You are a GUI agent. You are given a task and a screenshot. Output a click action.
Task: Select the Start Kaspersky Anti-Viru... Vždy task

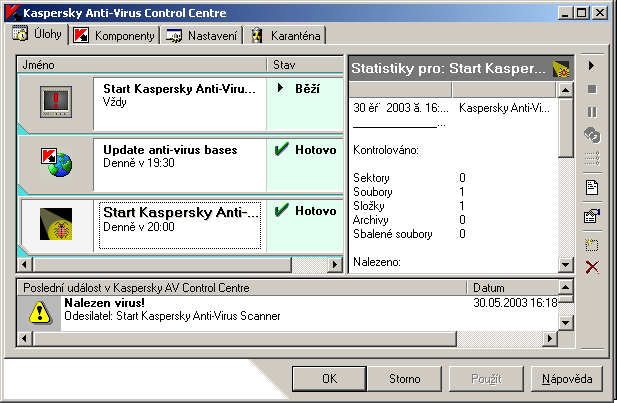tap(179, 104)
